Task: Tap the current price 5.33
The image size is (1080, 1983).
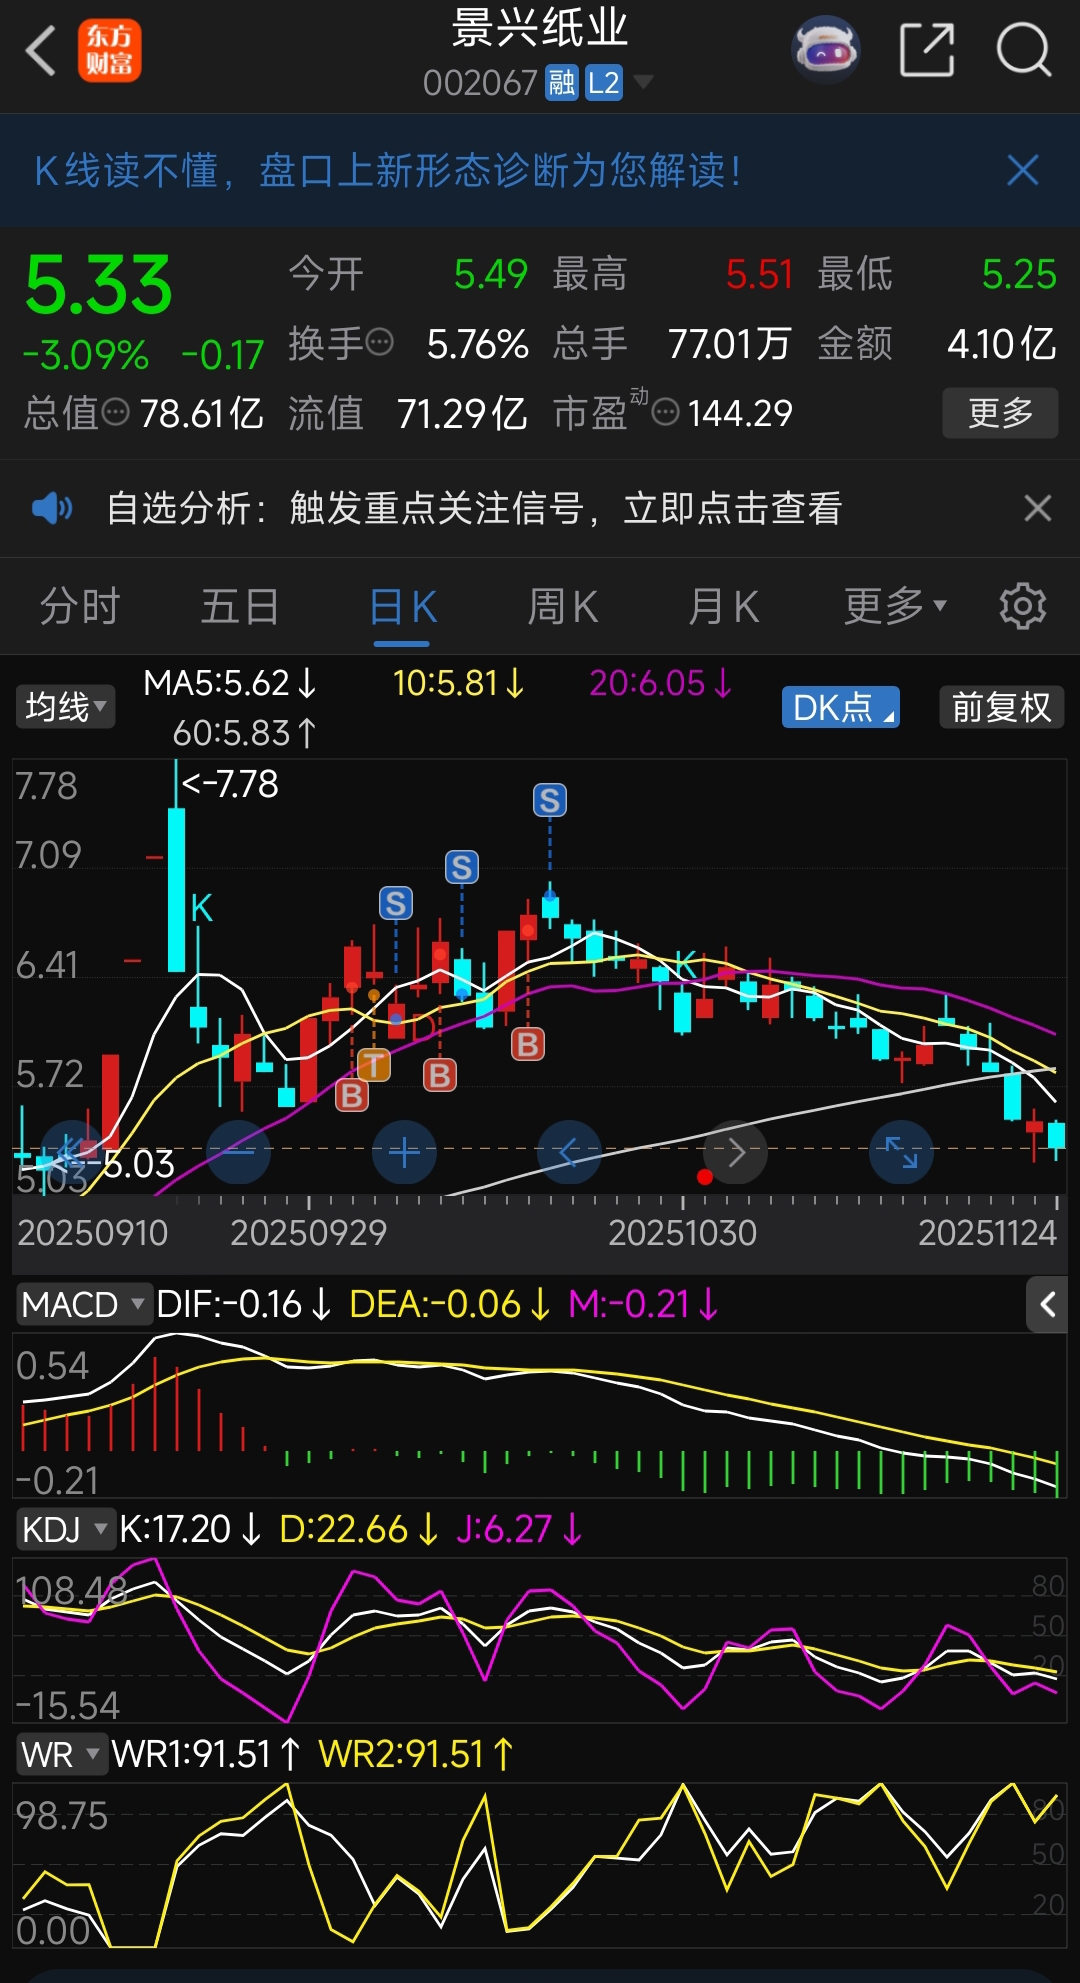Action: 99,285
